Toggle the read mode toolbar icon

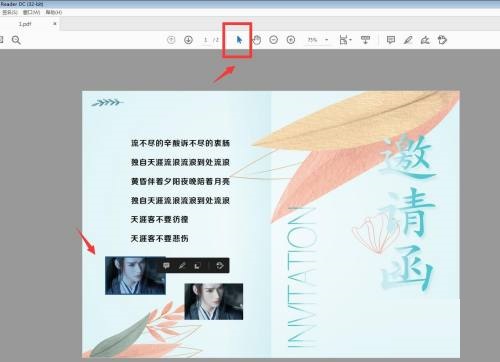coord(365,40)
